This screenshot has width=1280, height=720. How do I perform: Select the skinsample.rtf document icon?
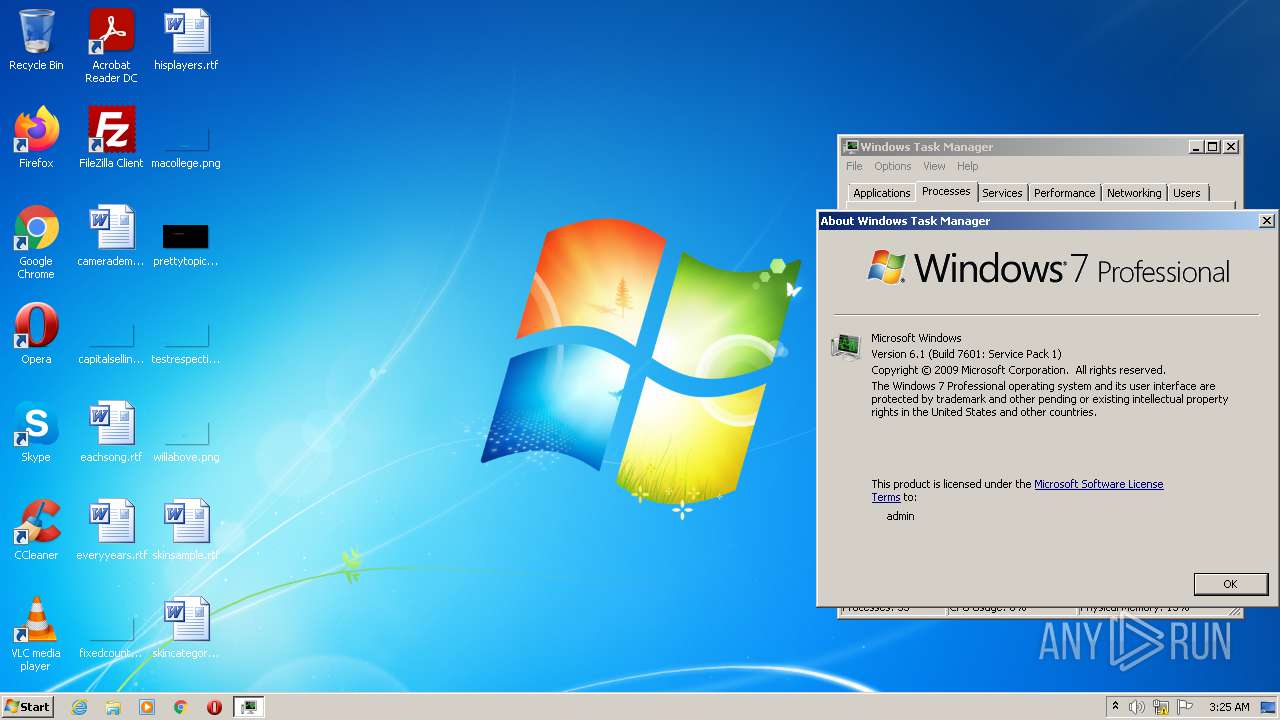(x=186, y=530)
